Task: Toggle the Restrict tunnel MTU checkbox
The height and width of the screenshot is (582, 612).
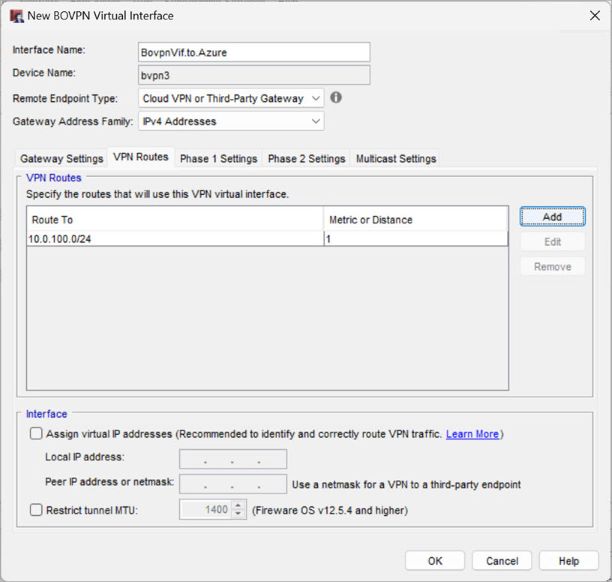Action: [36, 510]
